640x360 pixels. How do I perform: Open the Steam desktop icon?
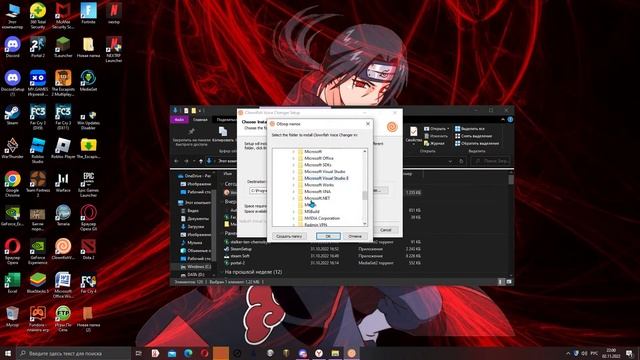(12, 115)
